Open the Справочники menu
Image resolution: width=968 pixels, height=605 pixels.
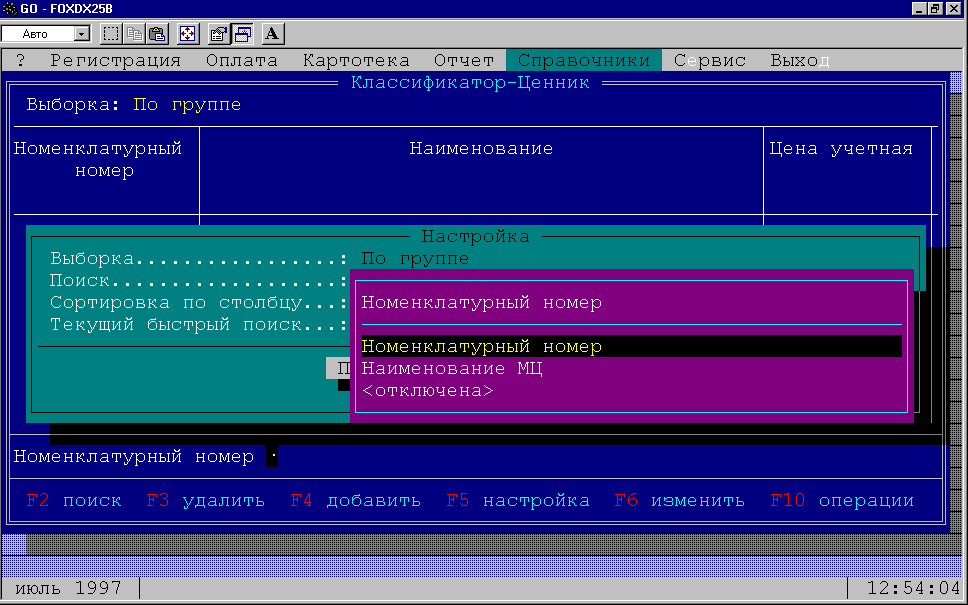pyautogui.click(x=584, y=60)
